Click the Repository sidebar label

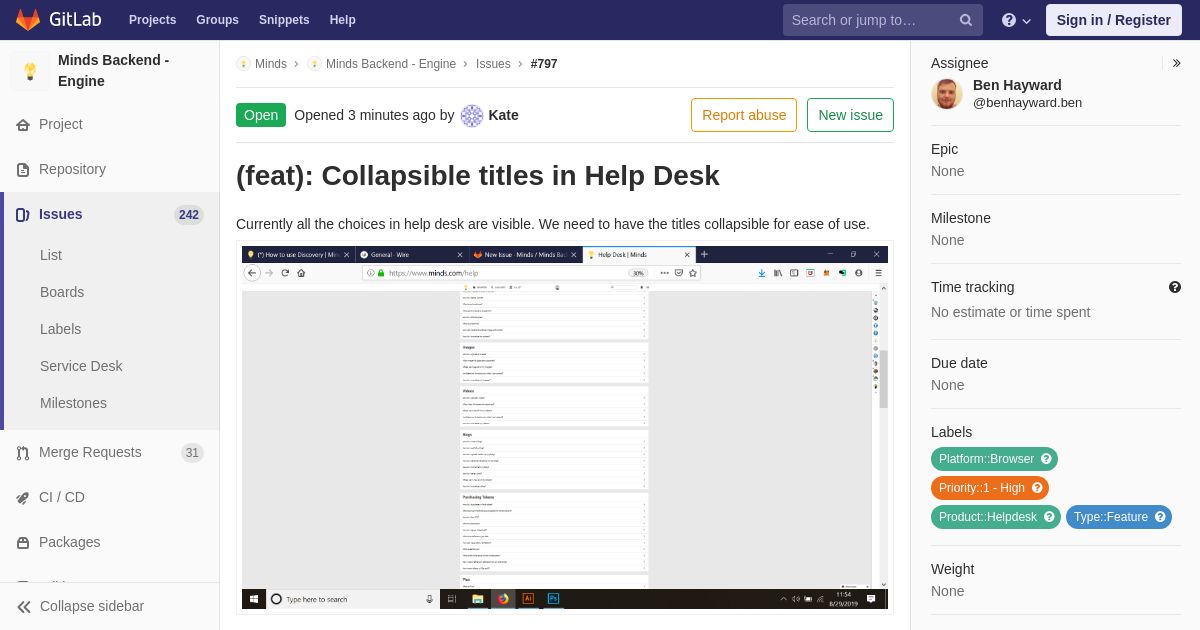(x=72, y=169)
